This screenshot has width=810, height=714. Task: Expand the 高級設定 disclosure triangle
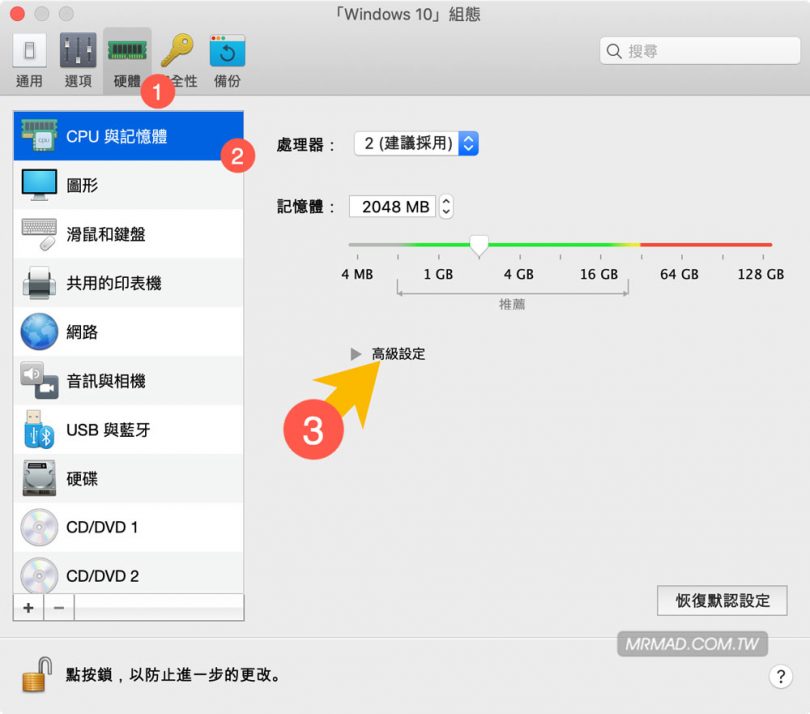(x=356, y=353)
